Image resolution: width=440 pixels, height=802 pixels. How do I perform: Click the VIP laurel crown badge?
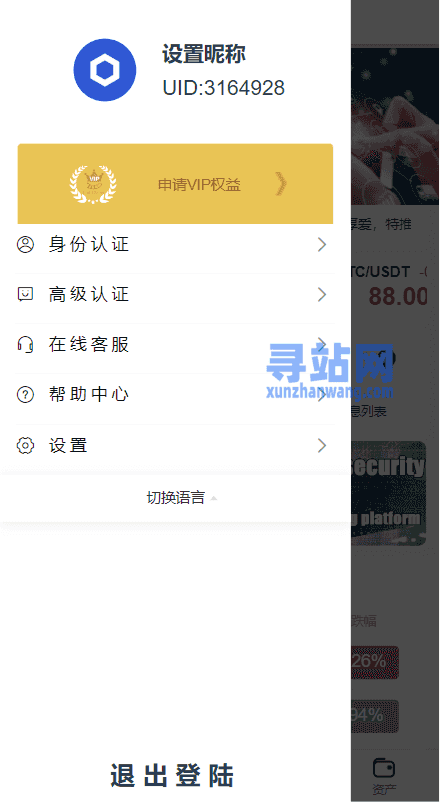pyautogui.click(x=93, y=184)
